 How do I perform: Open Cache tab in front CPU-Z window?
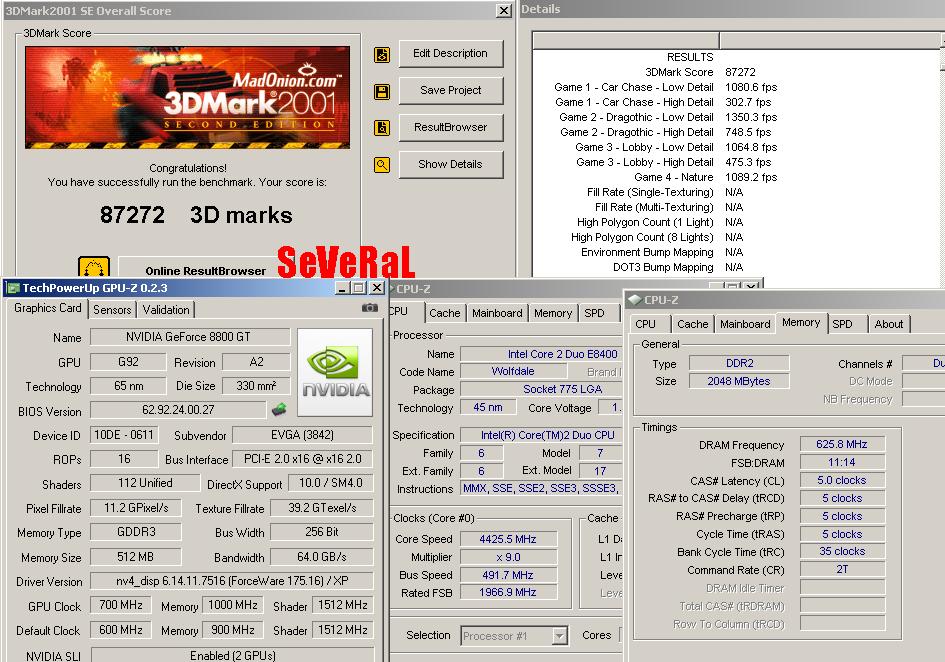[x=692, y=324]
